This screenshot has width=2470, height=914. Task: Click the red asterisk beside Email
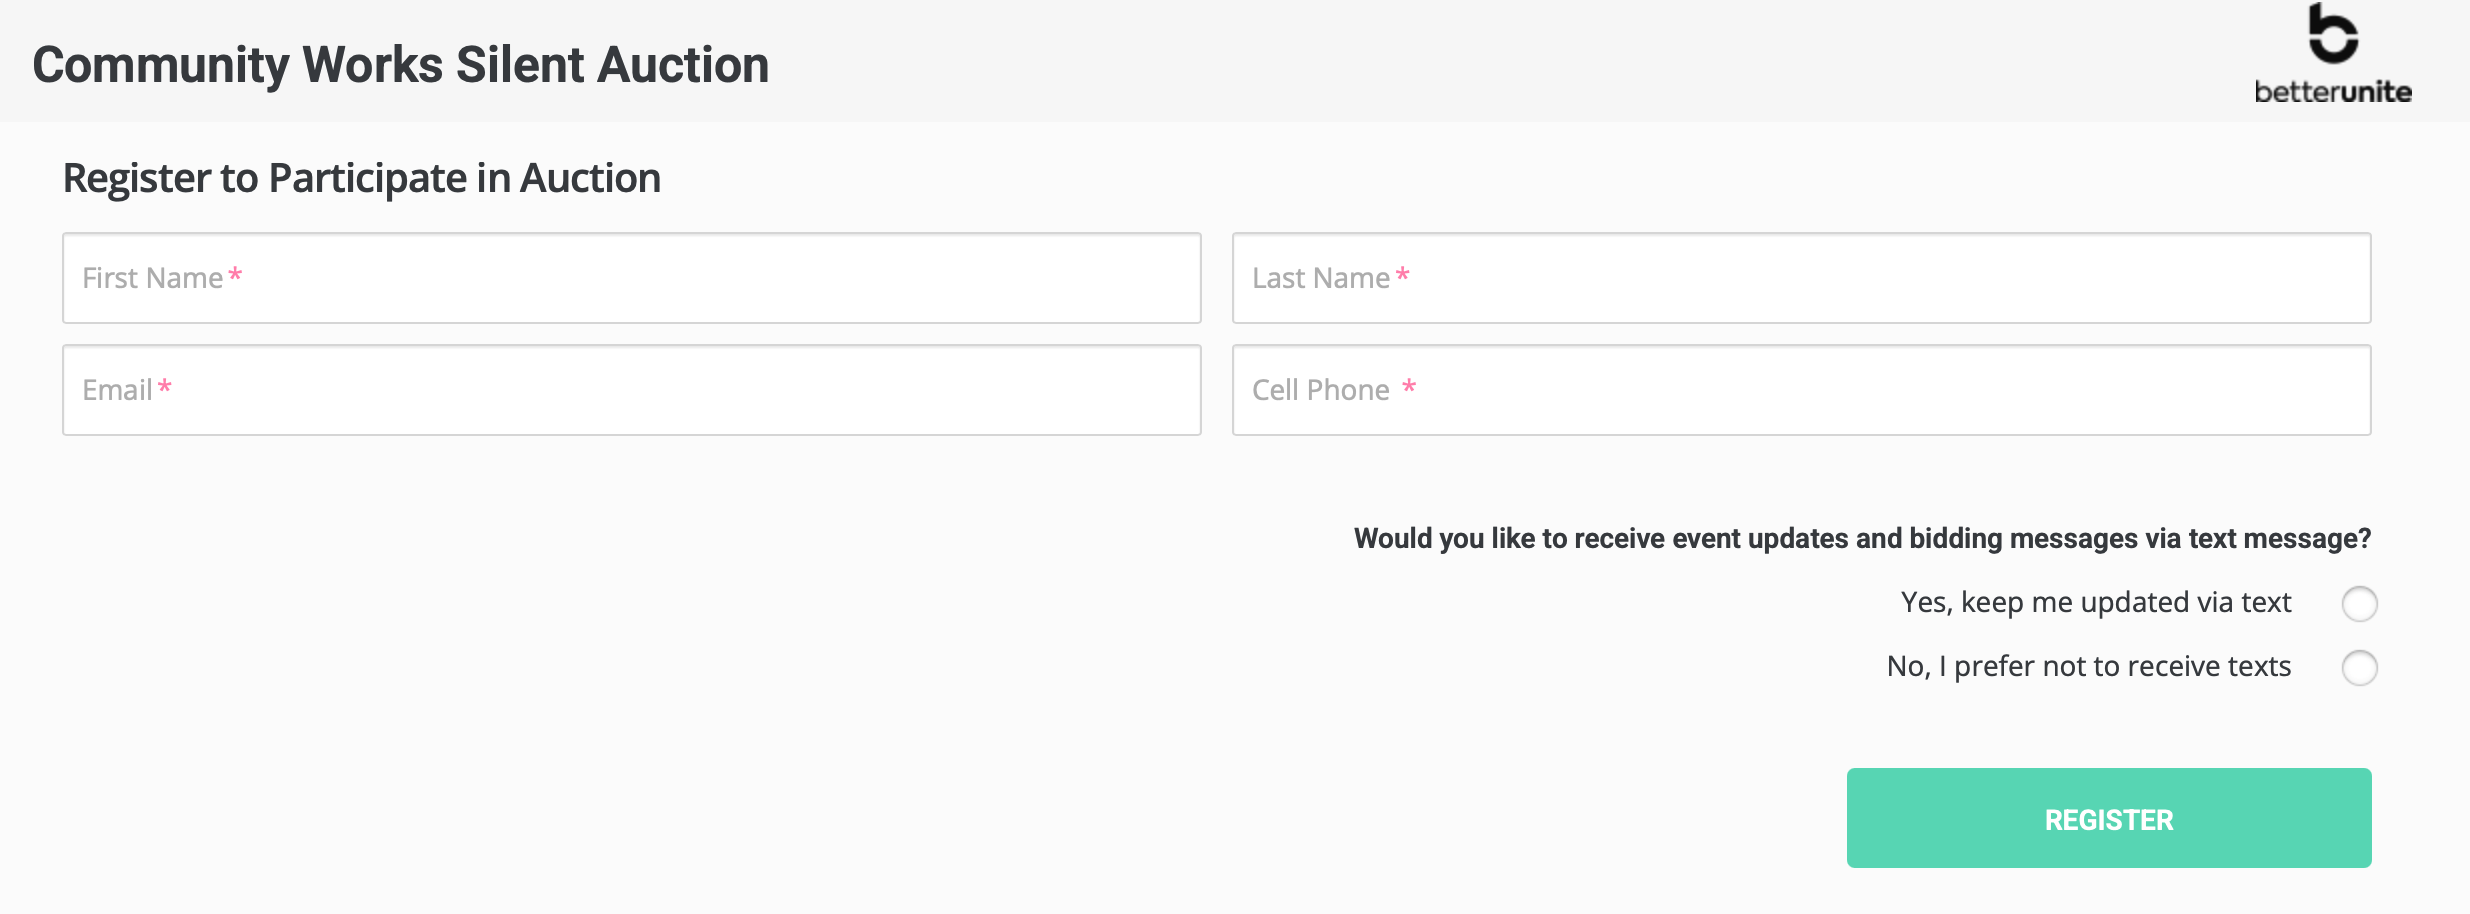[x=165, y=387]
